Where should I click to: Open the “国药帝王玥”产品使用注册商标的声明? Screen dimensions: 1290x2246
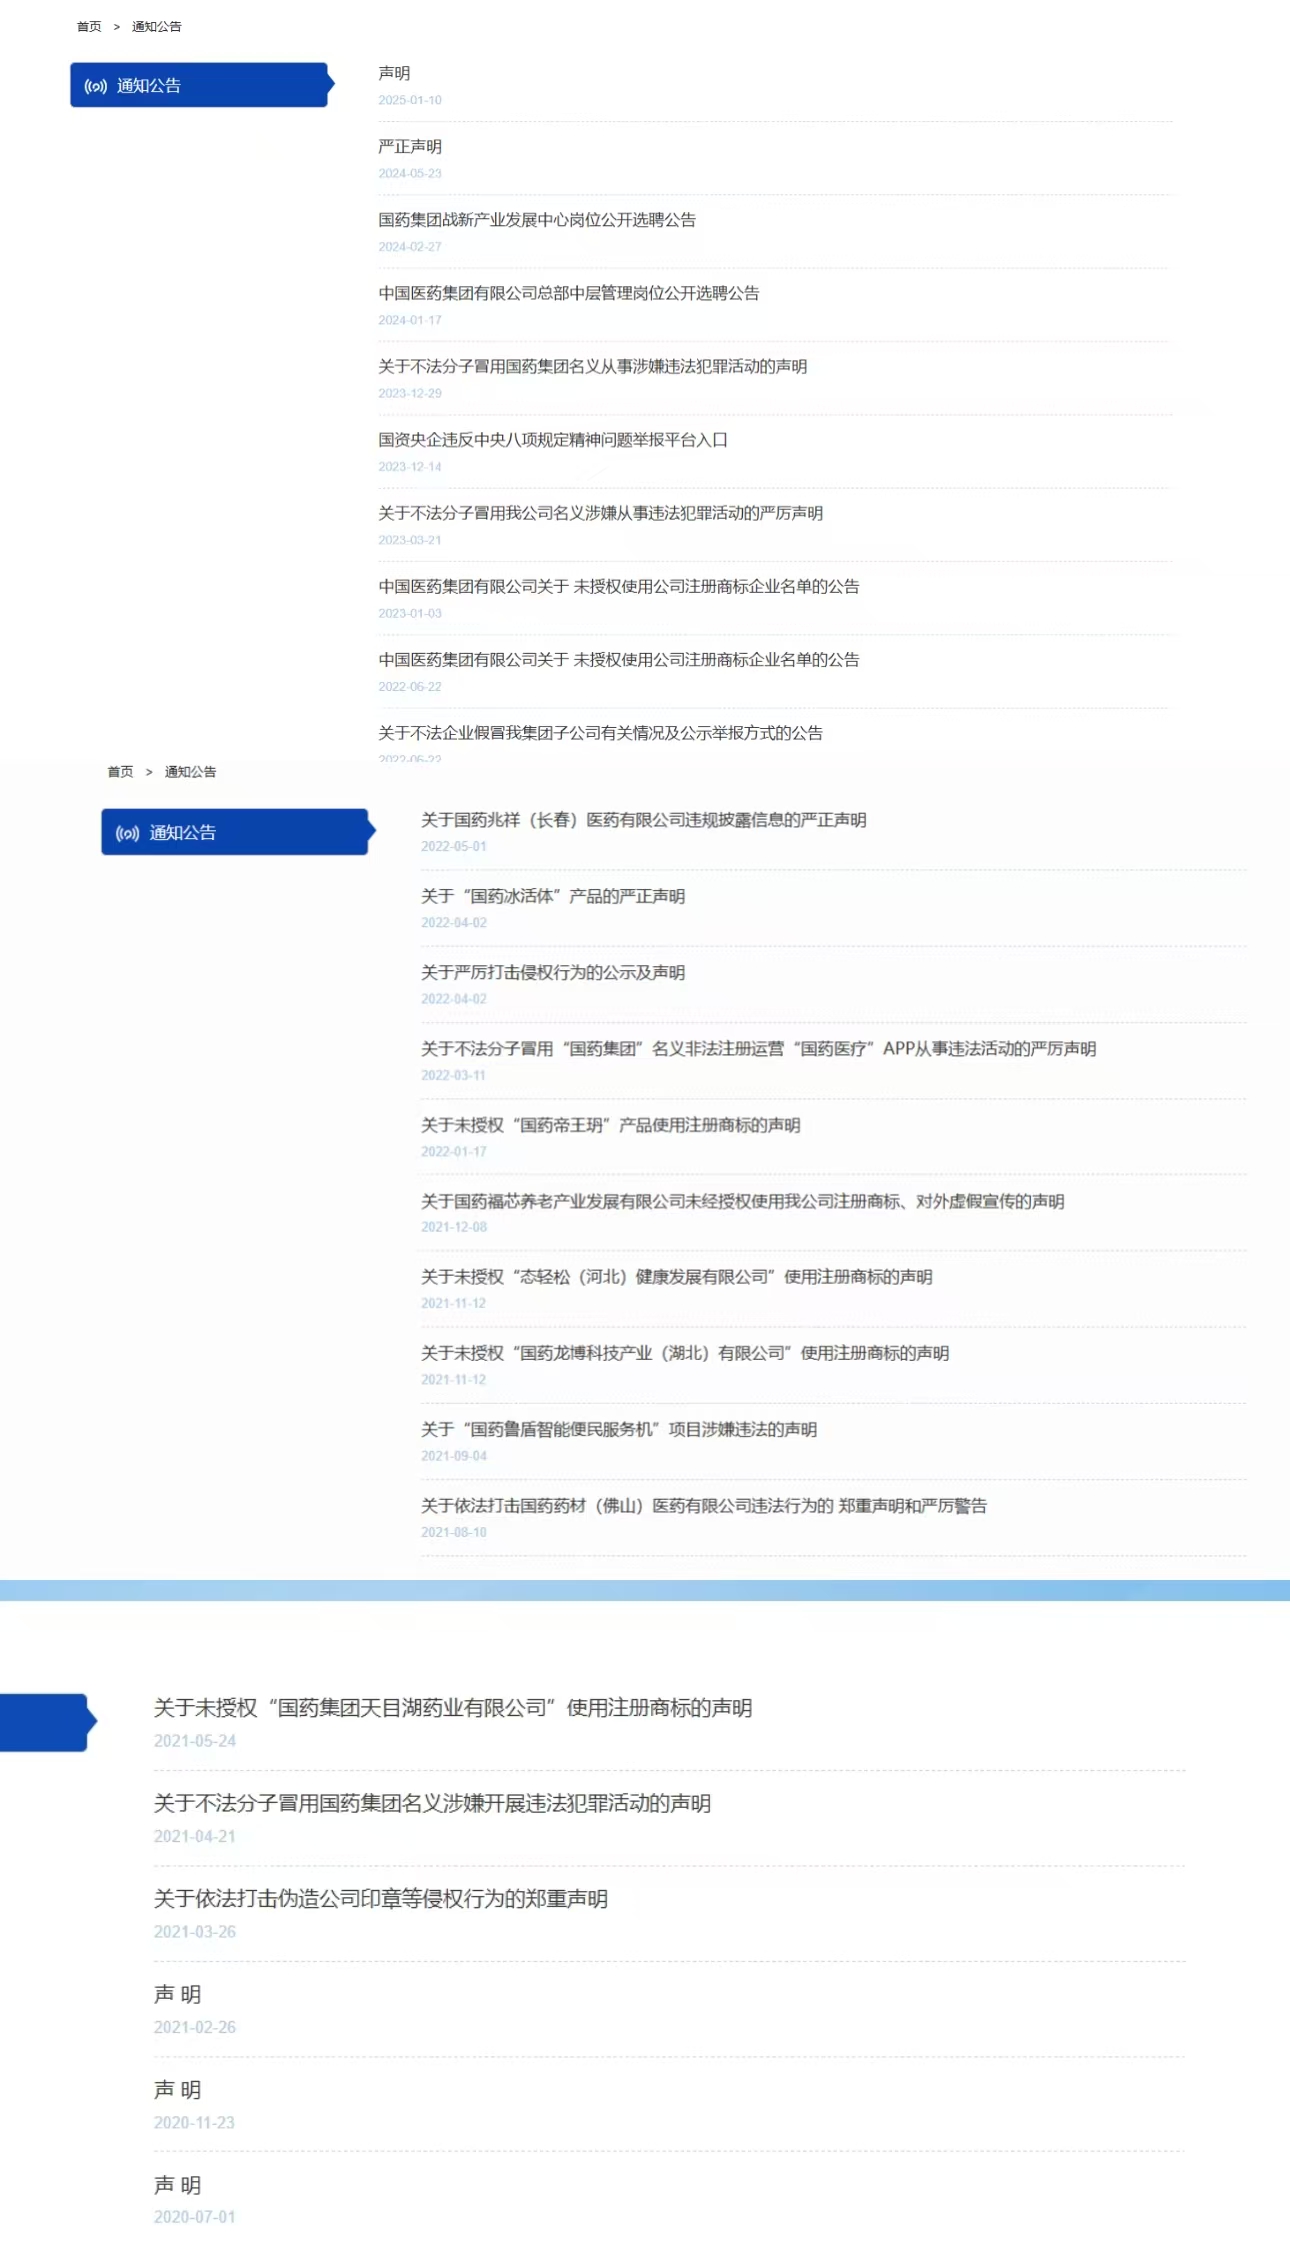pos(611,1125)
